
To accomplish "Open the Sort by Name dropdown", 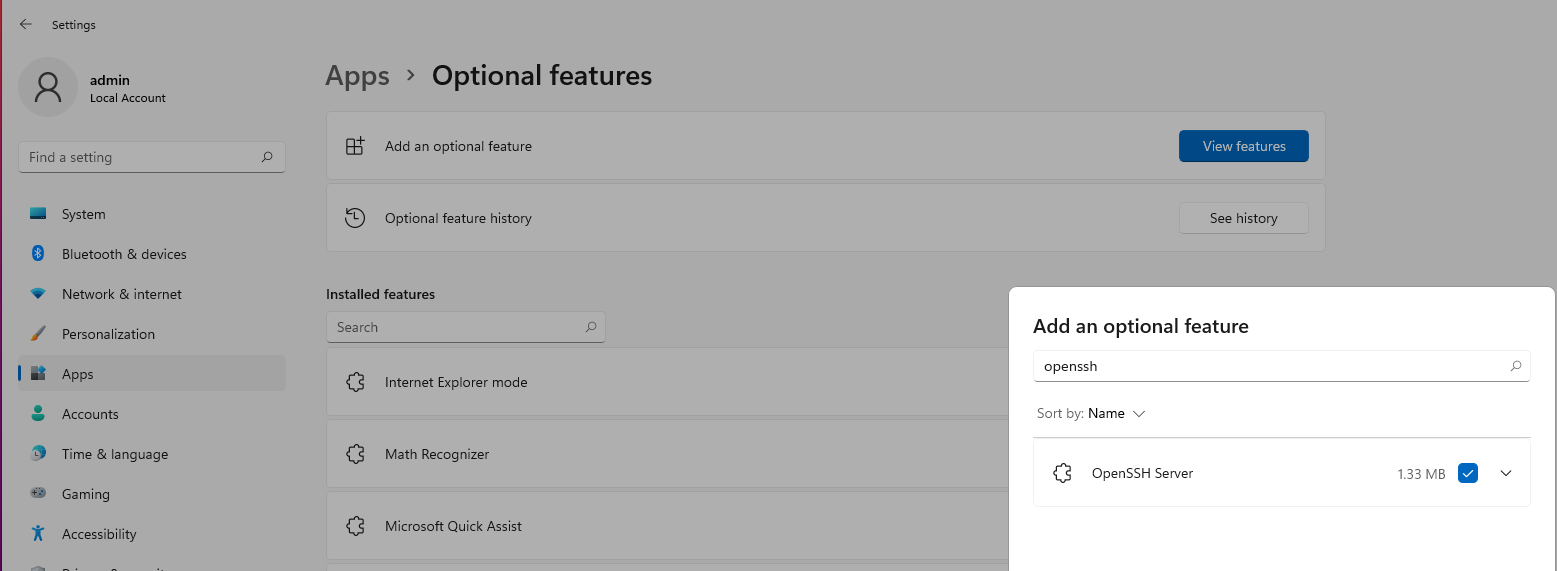I will 1117,413.
